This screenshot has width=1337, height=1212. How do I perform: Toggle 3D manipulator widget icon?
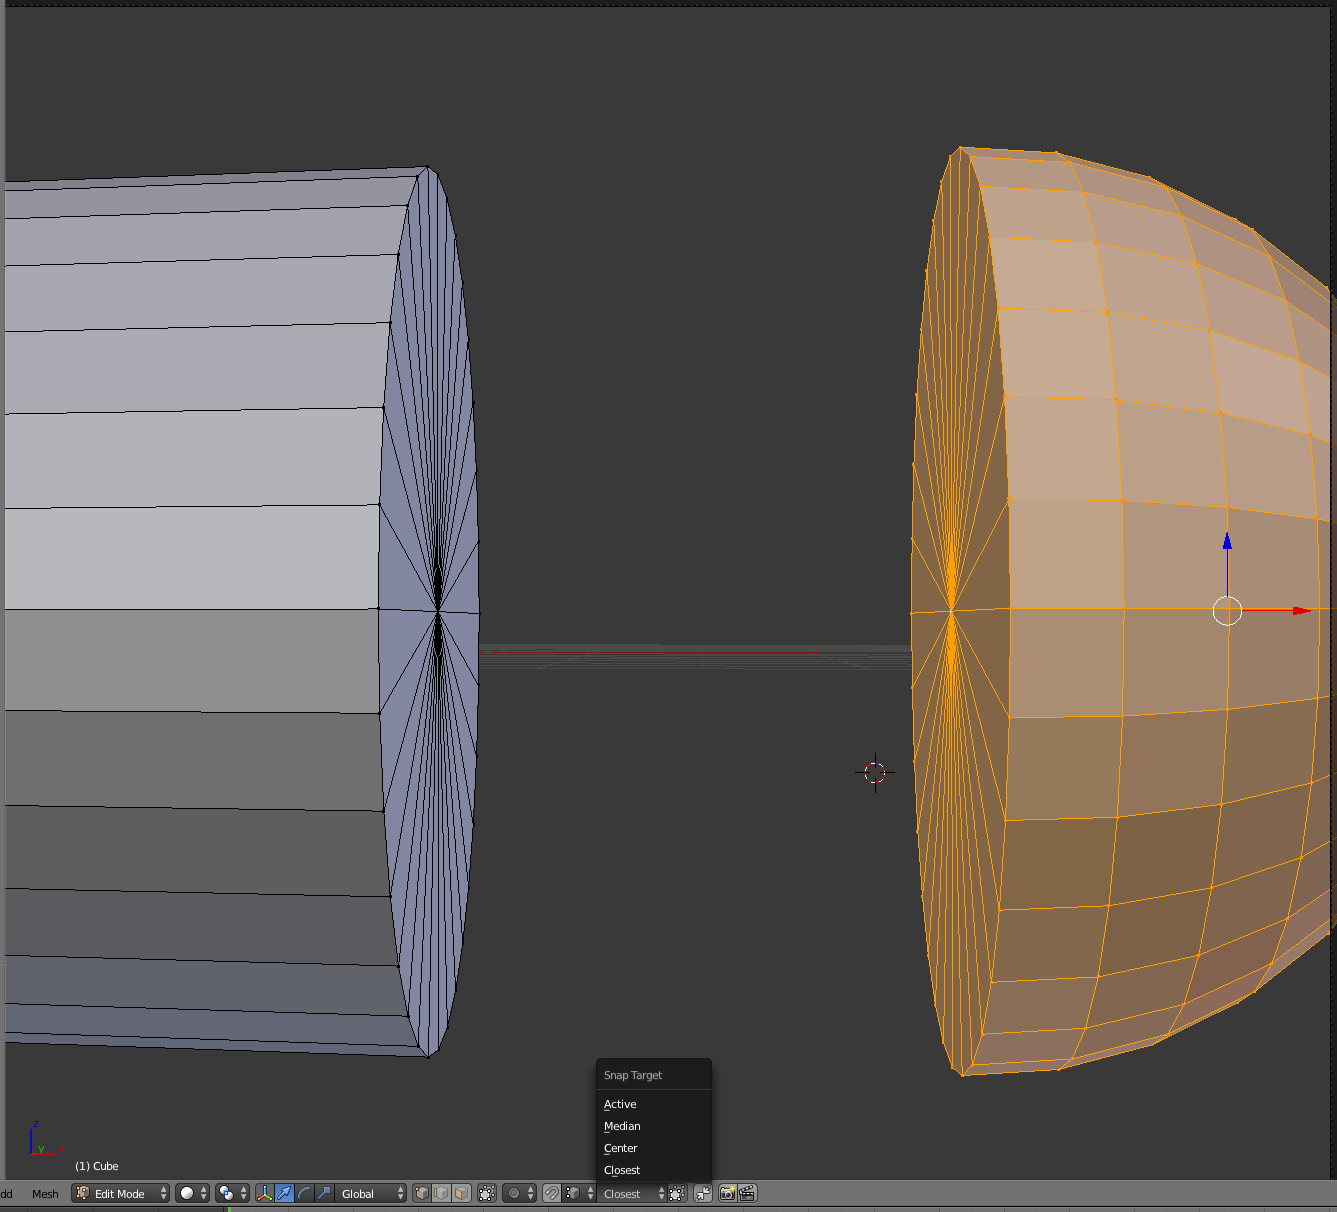265,1193
